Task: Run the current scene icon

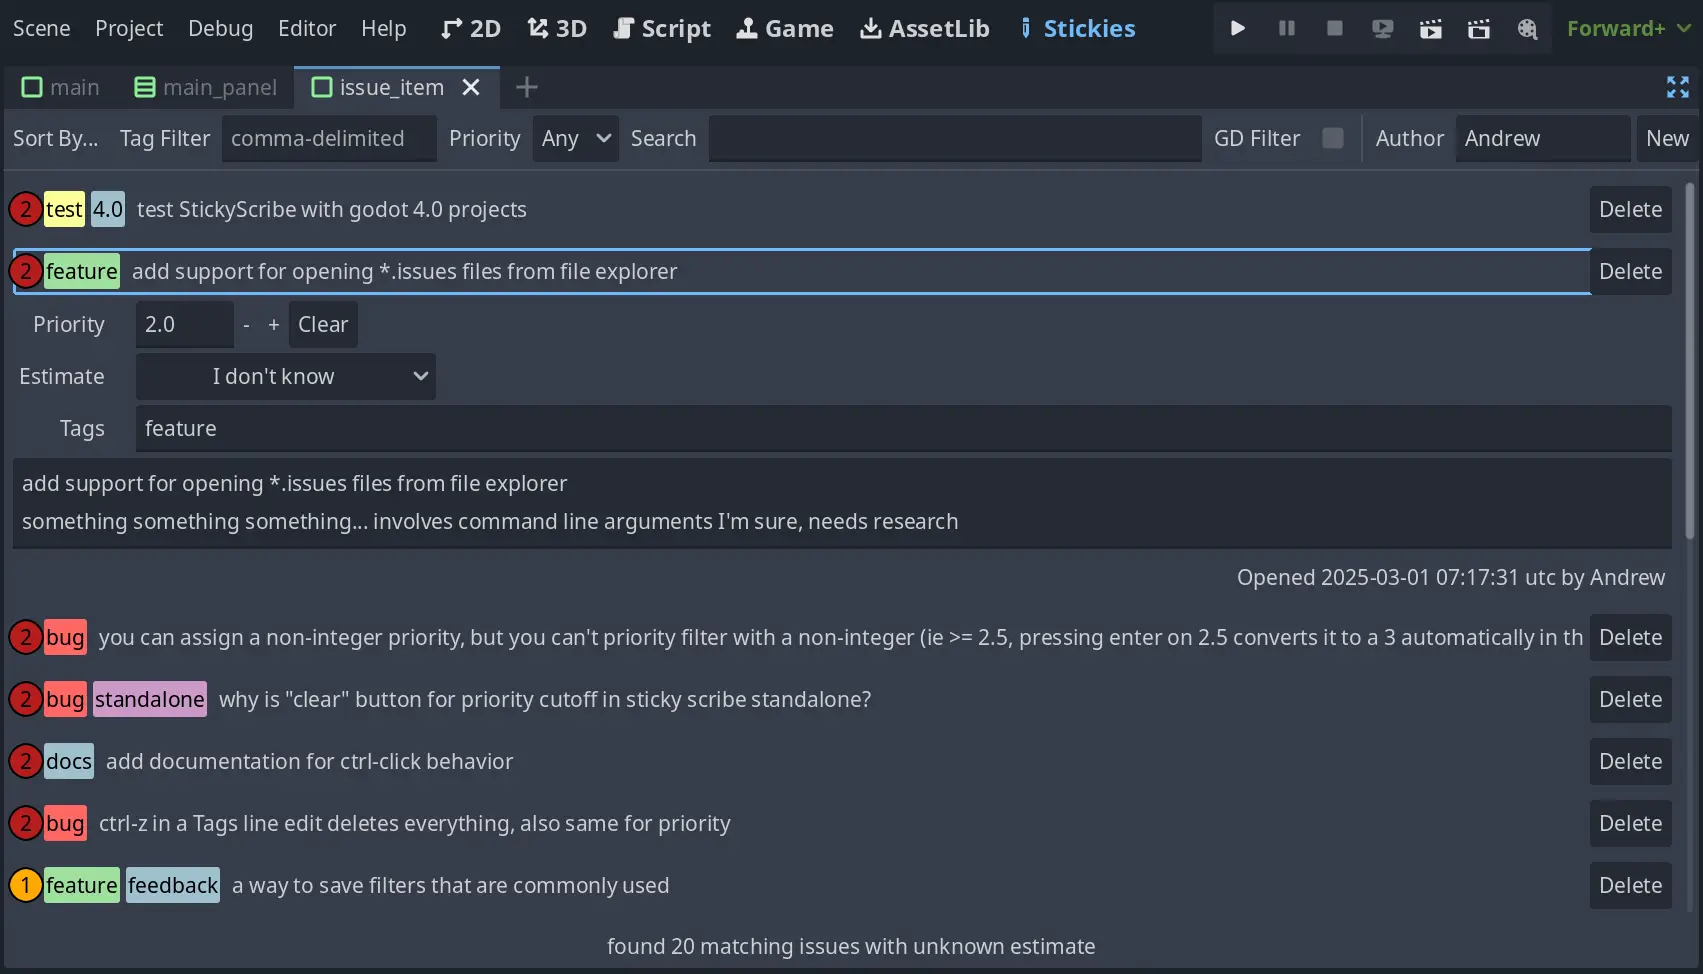Action: [x=1430, y=28]
